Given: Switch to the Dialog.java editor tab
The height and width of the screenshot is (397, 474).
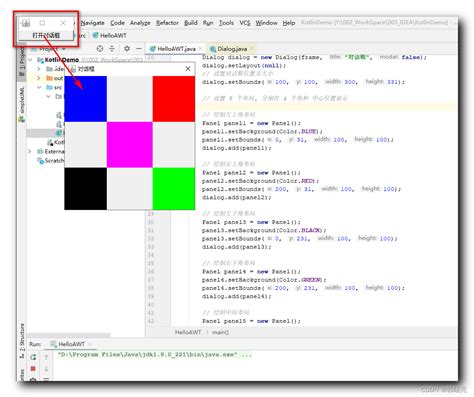Looking at the screenshot, I should coord(232,49).
